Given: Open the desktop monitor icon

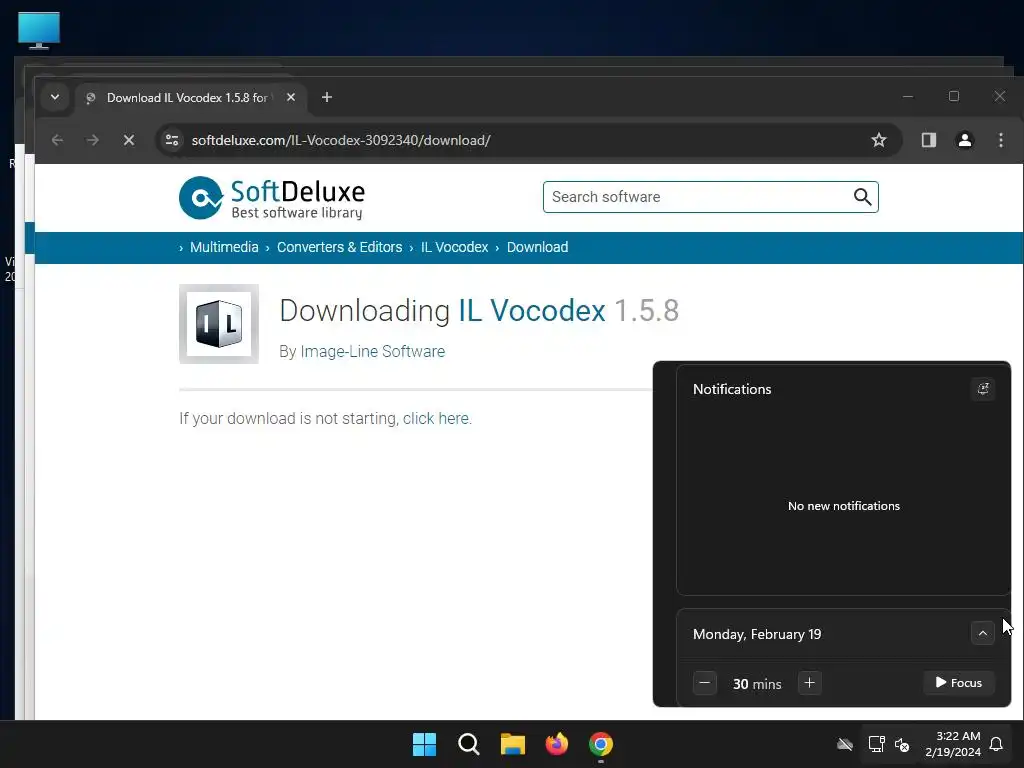Looking at the screenshot, I should (x=39, y=30).
